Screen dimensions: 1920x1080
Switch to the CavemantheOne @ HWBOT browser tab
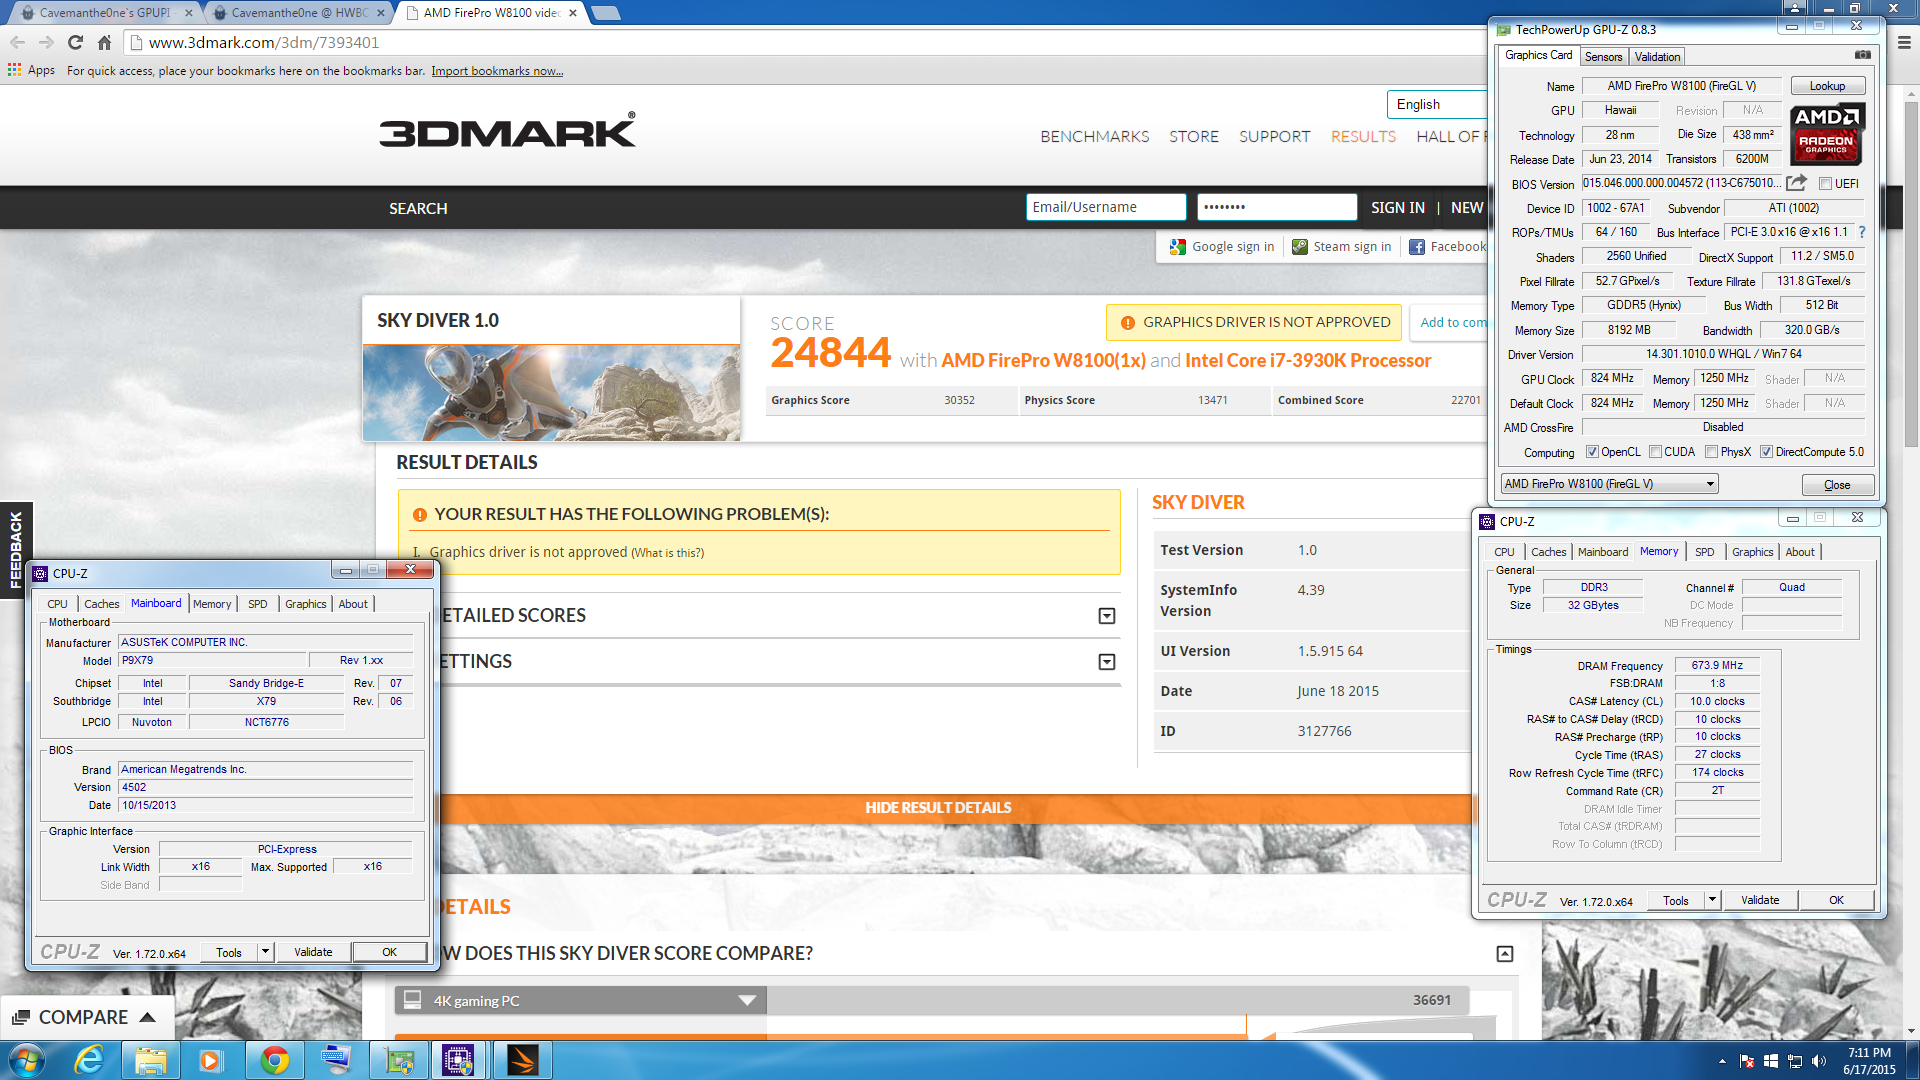(x=299, y=13)
